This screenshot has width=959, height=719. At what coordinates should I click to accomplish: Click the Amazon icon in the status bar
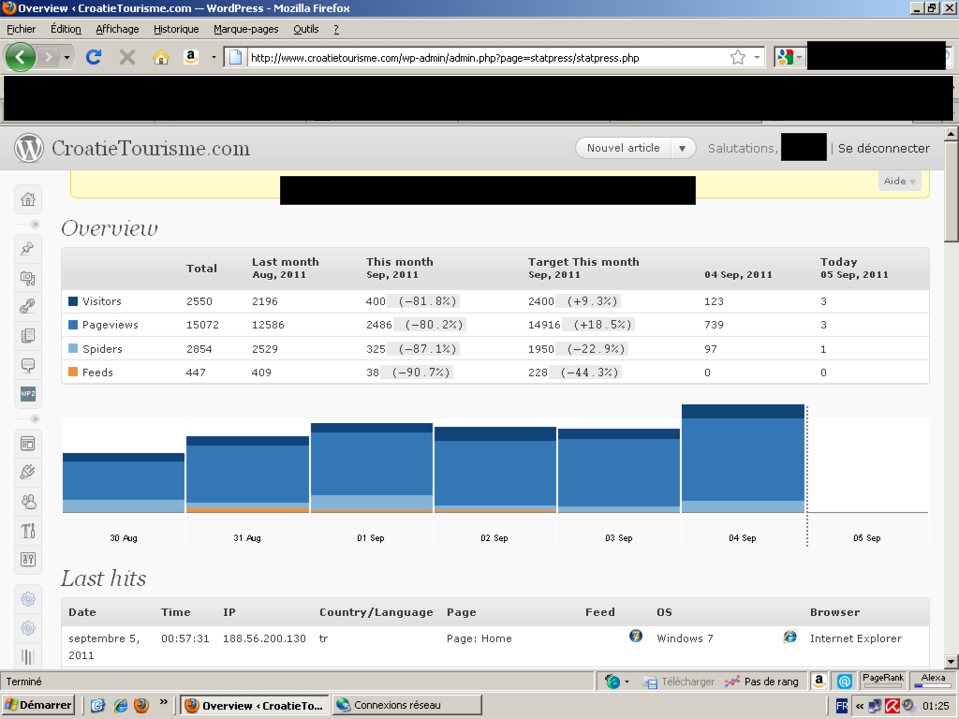tap(819, 680)
